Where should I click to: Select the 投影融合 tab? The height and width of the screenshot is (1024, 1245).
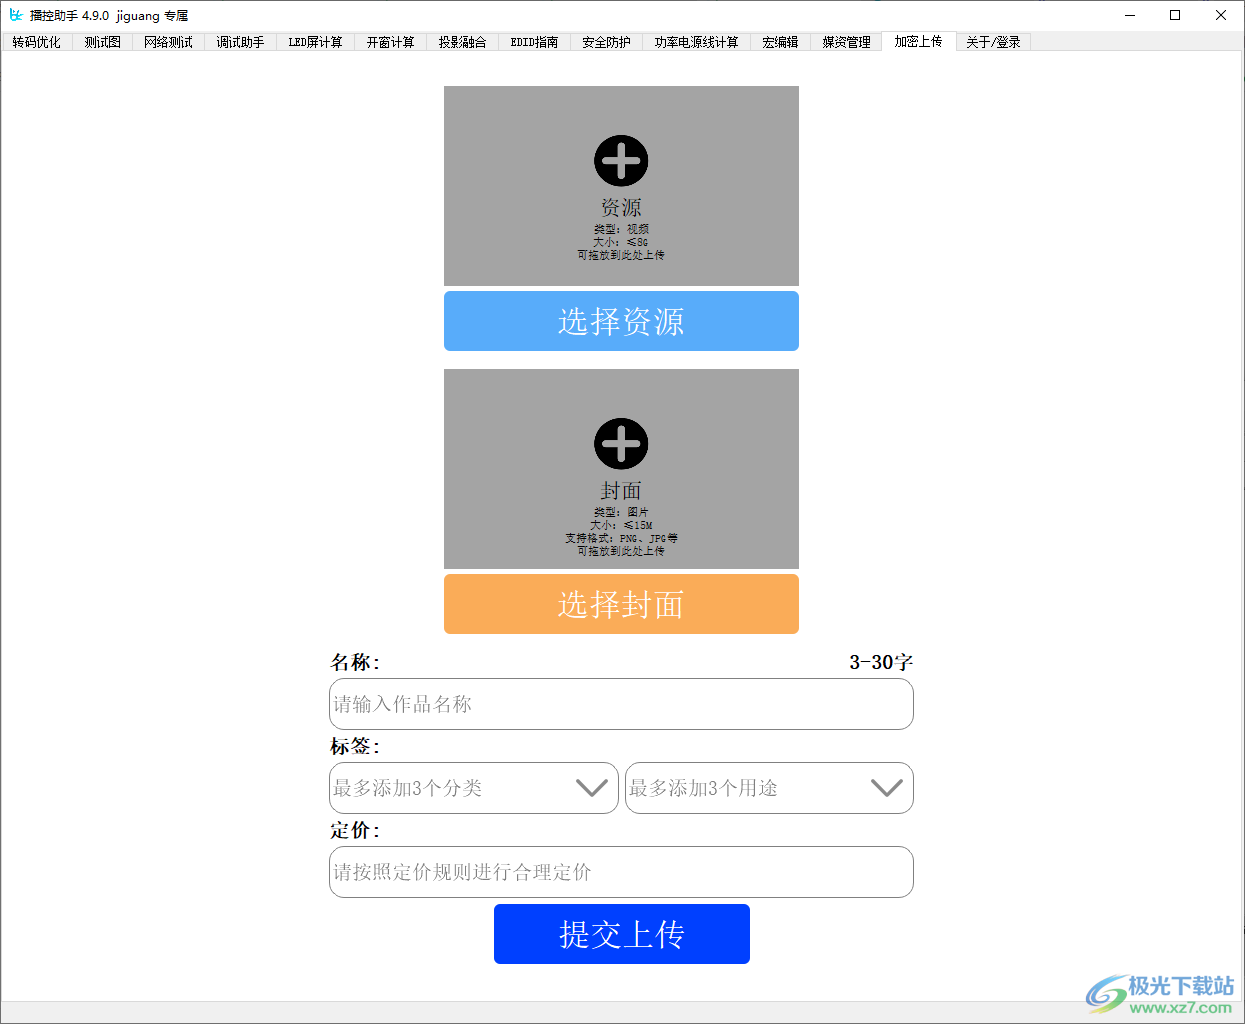coord(462,42)
